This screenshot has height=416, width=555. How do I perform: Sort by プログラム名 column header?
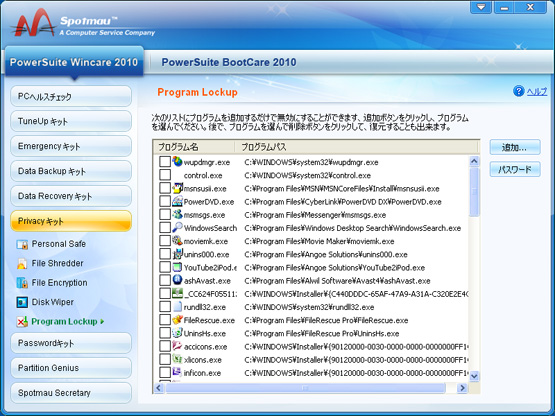194,147
